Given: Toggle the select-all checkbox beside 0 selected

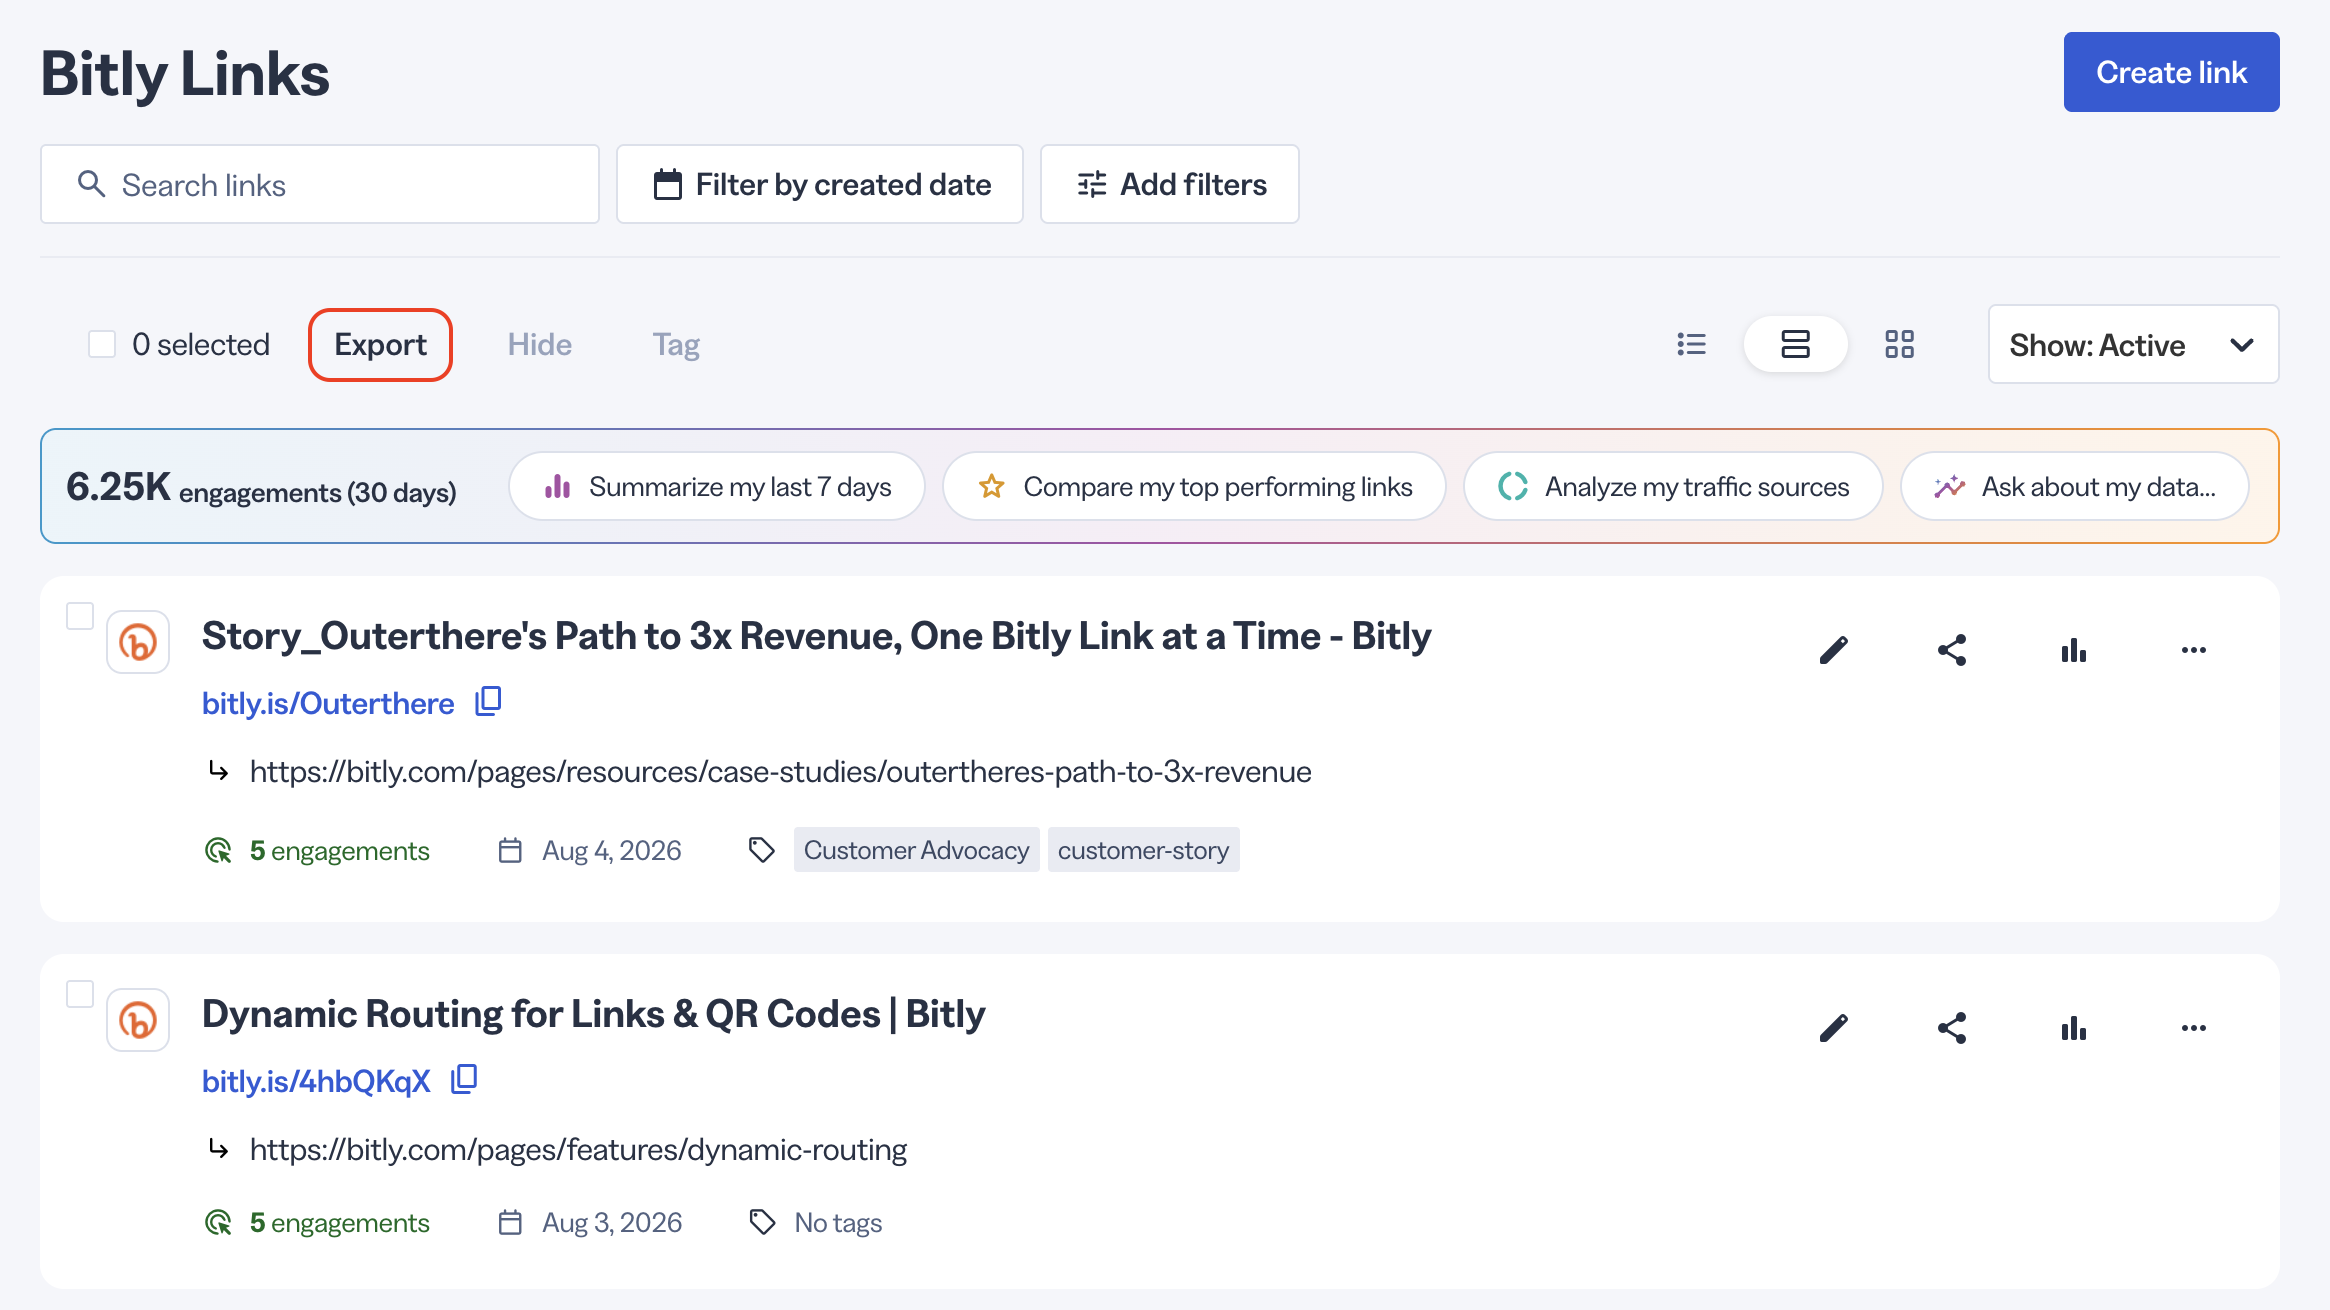Looking at the screenshot, I should (x=102, y=344).
